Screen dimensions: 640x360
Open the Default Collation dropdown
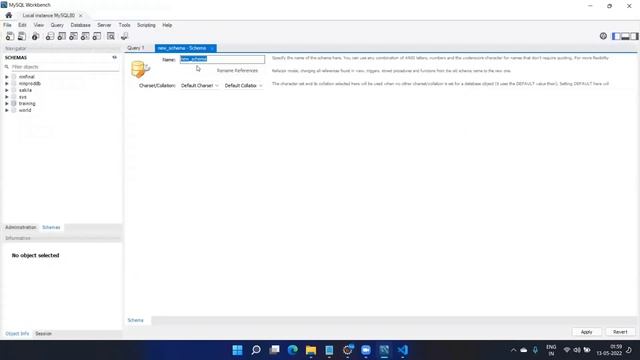pyautogui.click(x=243, y=86)
